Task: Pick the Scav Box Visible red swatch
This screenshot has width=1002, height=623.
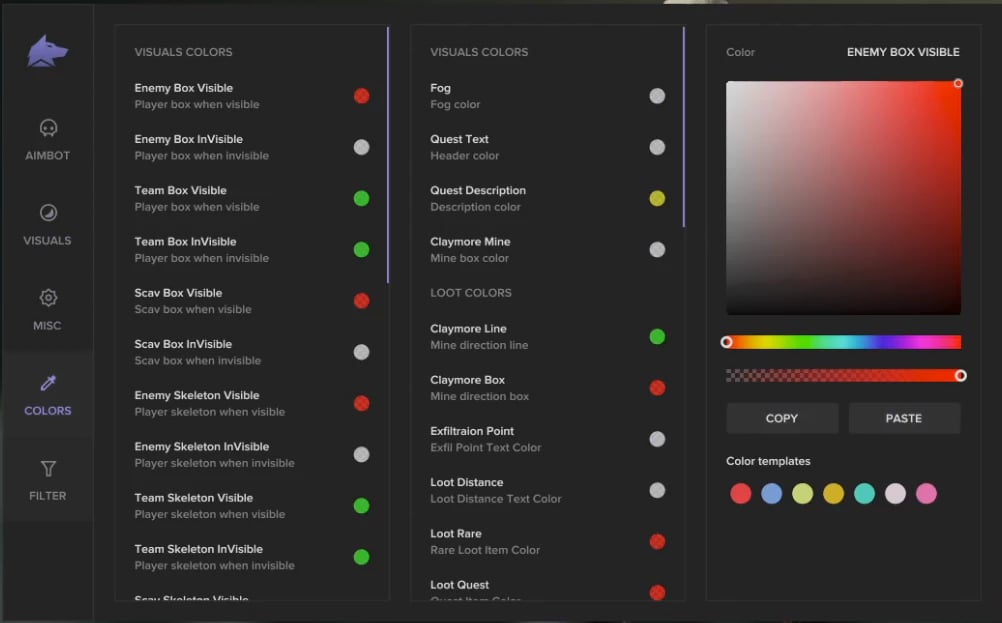Action: click(361, 300)
